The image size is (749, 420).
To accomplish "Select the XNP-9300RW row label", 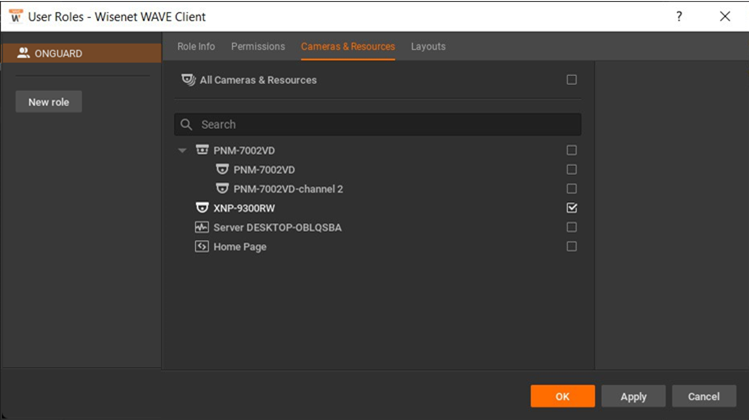I will pyautogui.click(x=244, y=208).
